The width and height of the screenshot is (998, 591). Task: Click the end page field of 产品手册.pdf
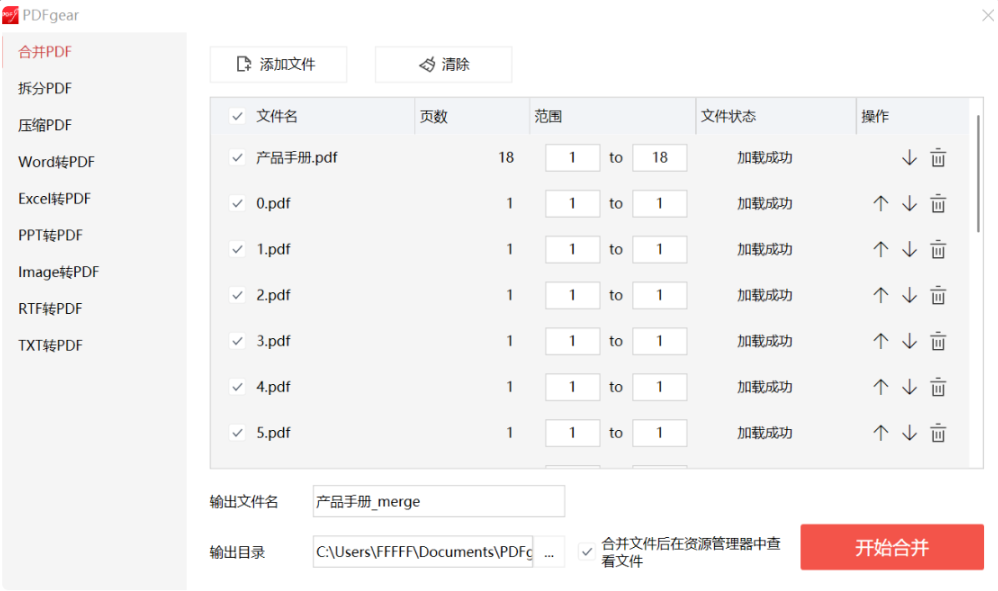(x=660, y=158)
